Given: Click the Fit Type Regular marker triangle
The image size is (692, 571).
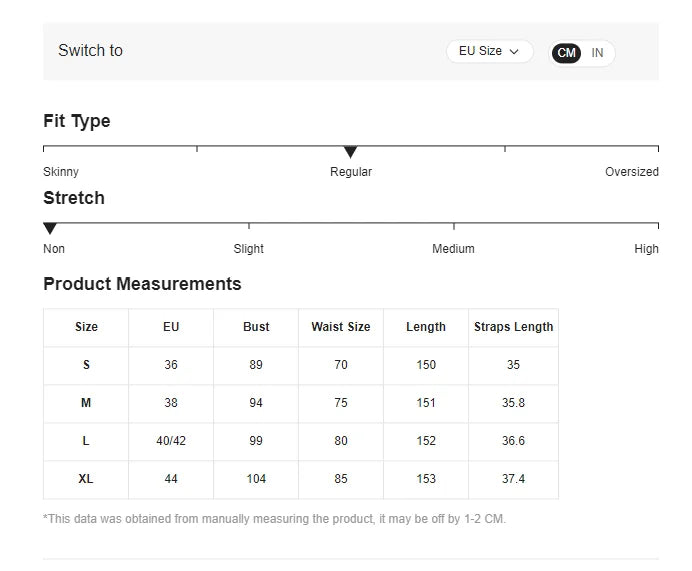Looking at the screenshot, I should click(x=350, y=152).
